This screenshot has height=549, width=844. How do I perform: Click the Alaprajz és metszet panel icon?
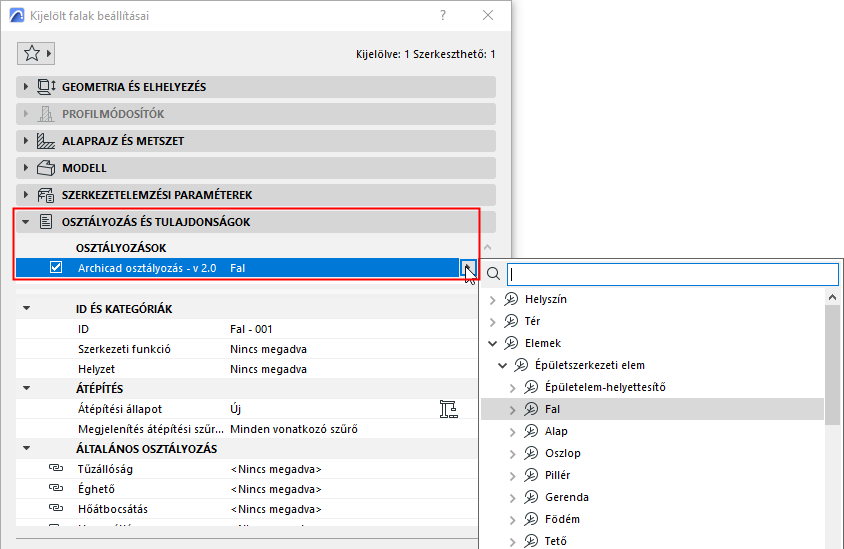click(46, 141)
